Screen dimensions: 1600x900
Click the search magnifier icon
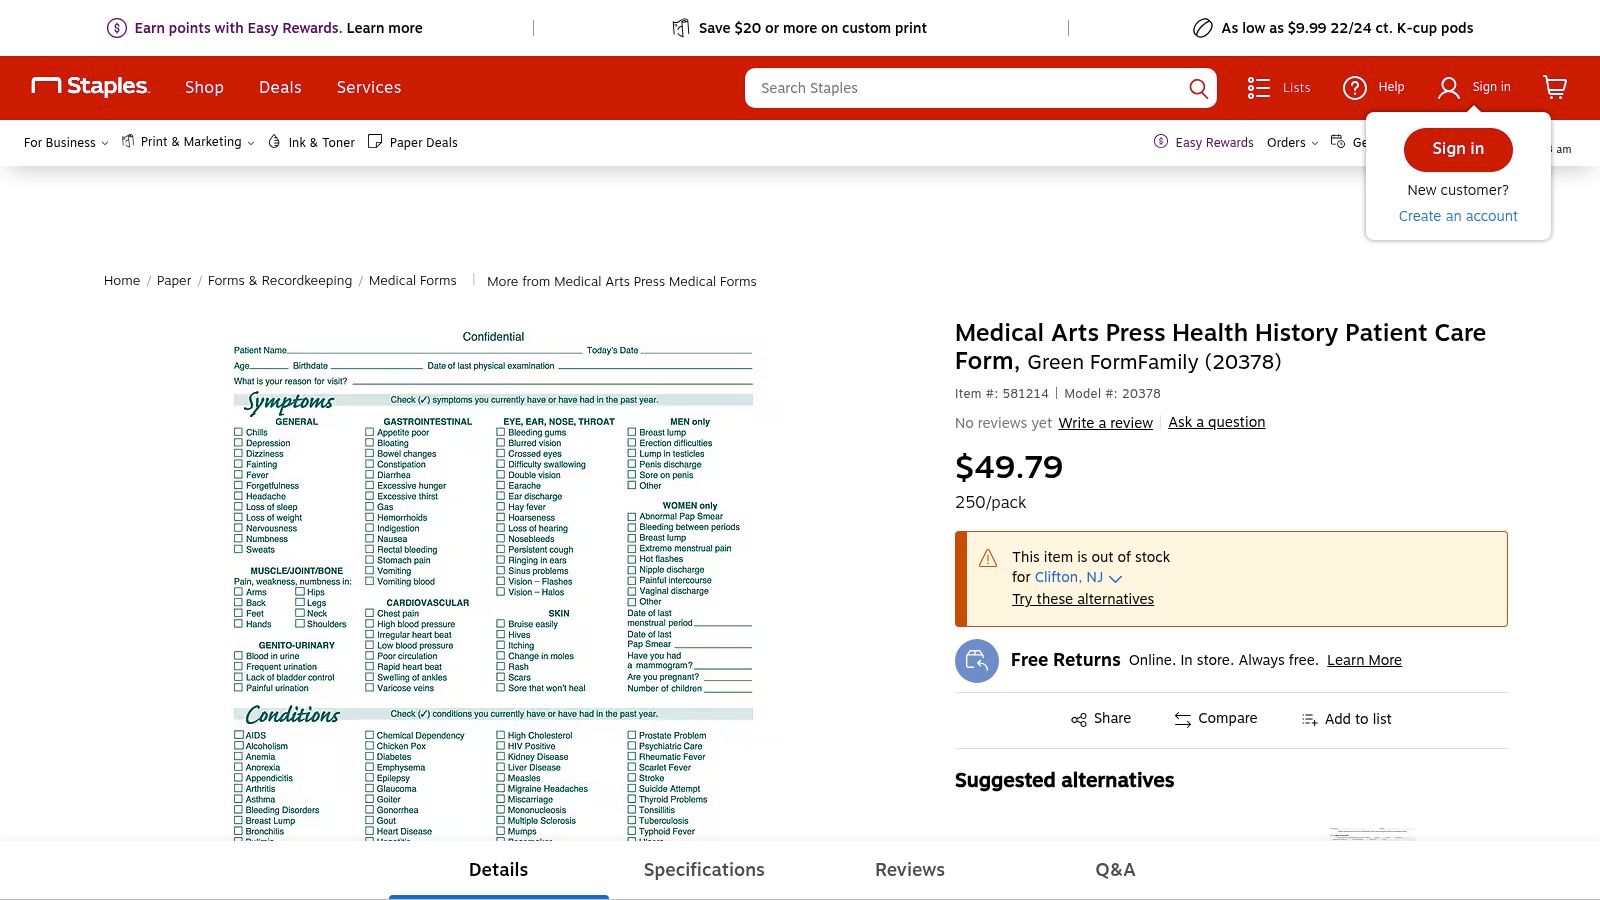(x=1198, y=88)
